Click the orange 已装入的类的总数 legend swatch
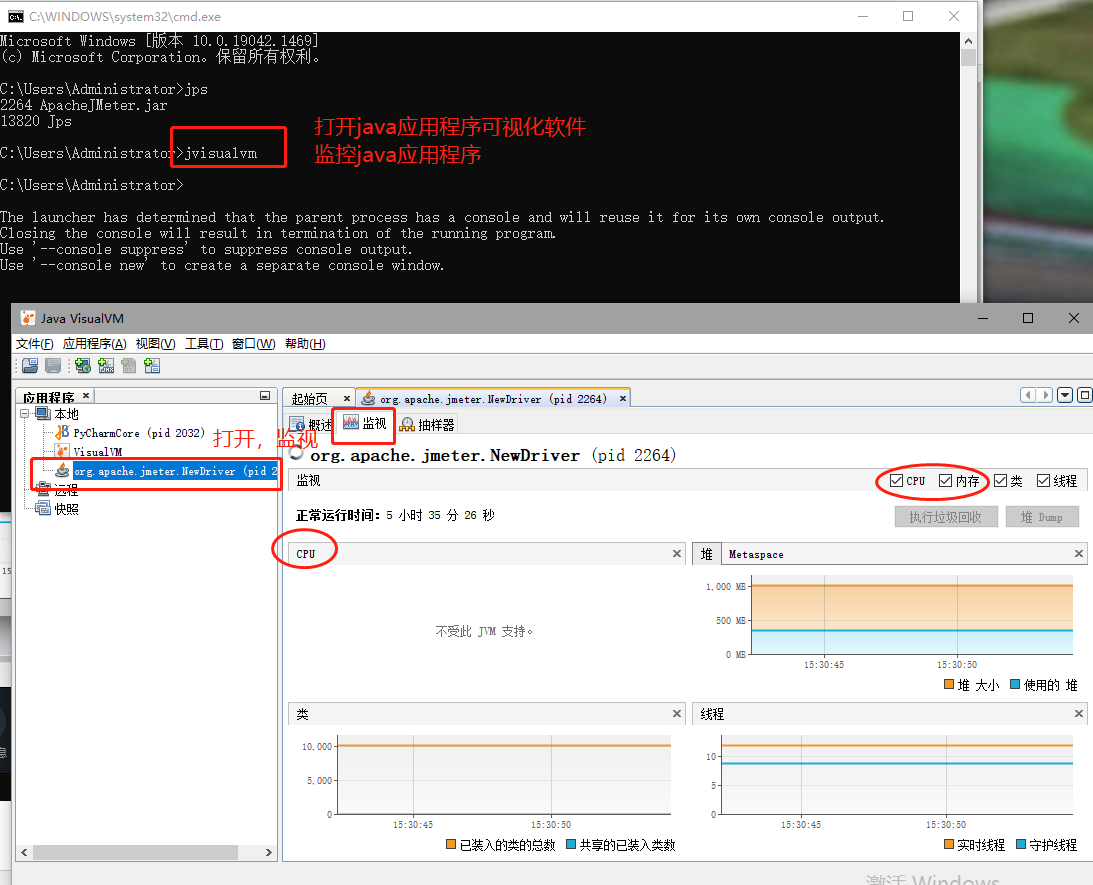The width and height of the screenshot is (1093, 885). 451,844
